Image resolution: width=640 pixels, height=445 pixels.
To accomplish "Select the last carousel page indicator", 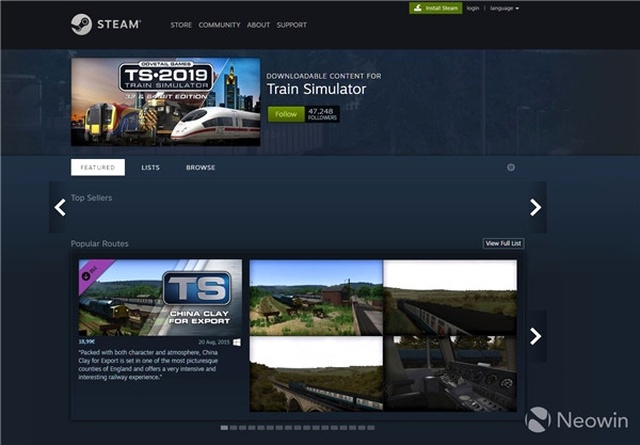I will point(371,428).
